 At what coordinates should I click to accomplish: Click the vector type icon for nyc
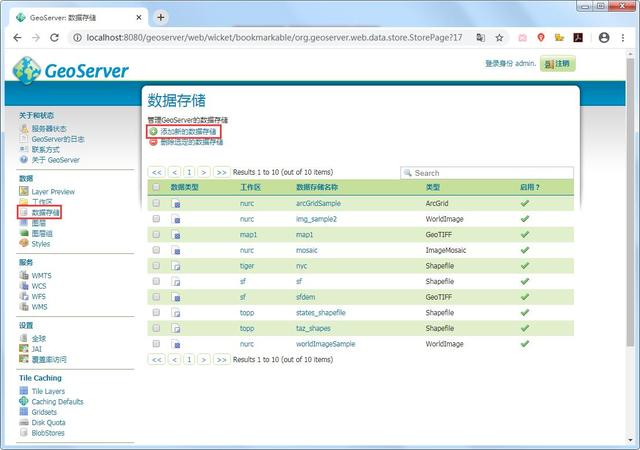point(176,266)
